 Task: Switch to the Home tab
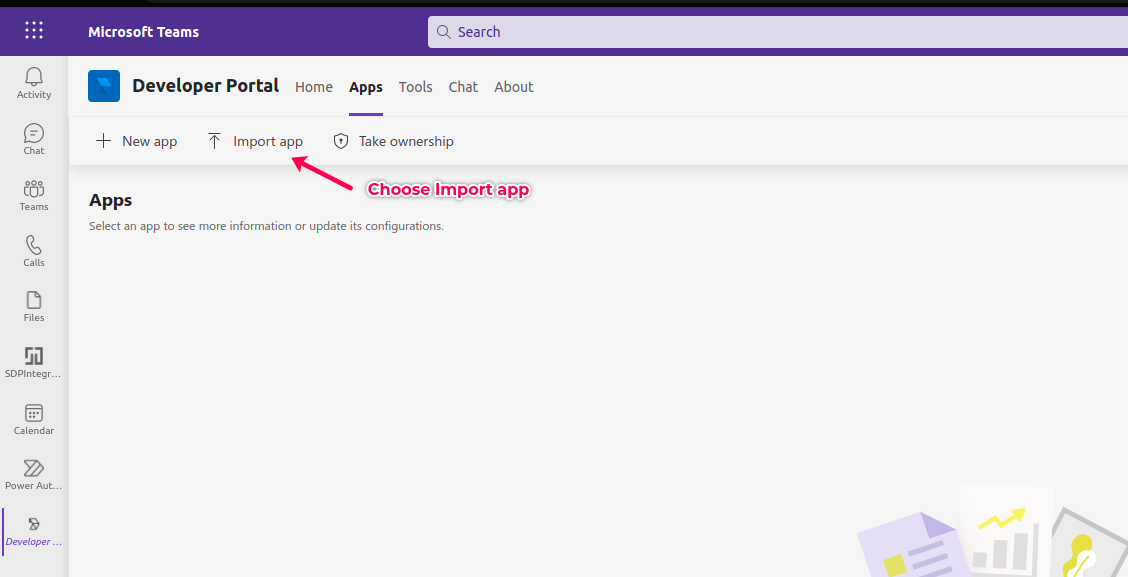pyautogui.click(x=314, y=87)
